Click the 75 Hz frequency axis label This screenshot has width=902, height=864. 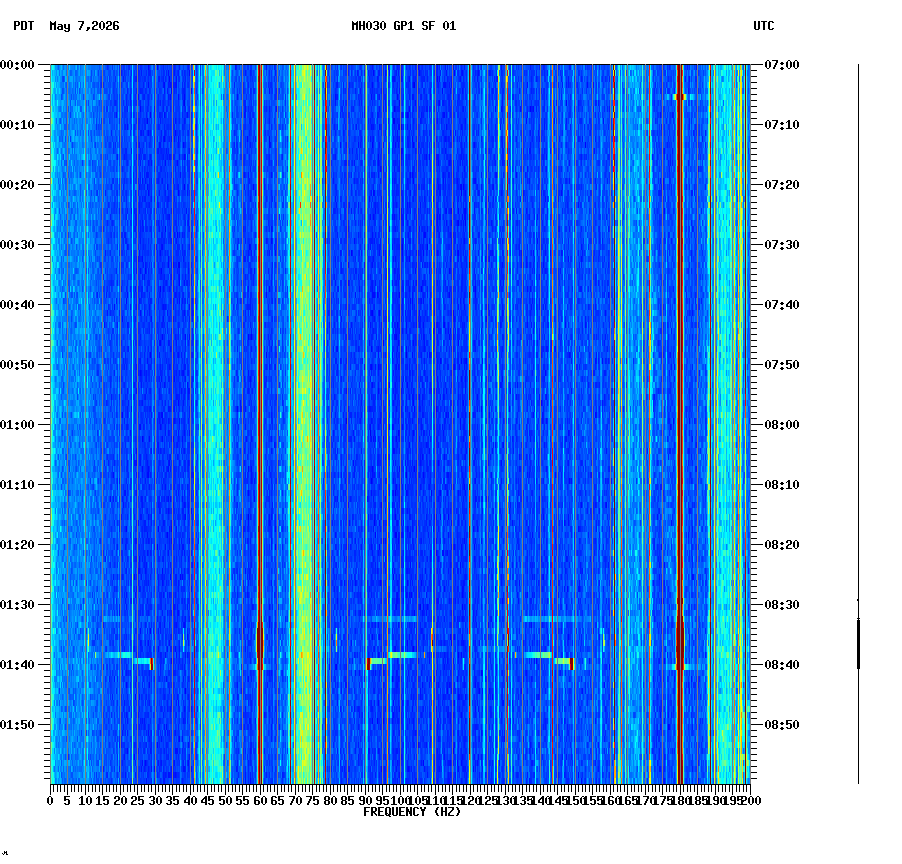tap(312, 801)
